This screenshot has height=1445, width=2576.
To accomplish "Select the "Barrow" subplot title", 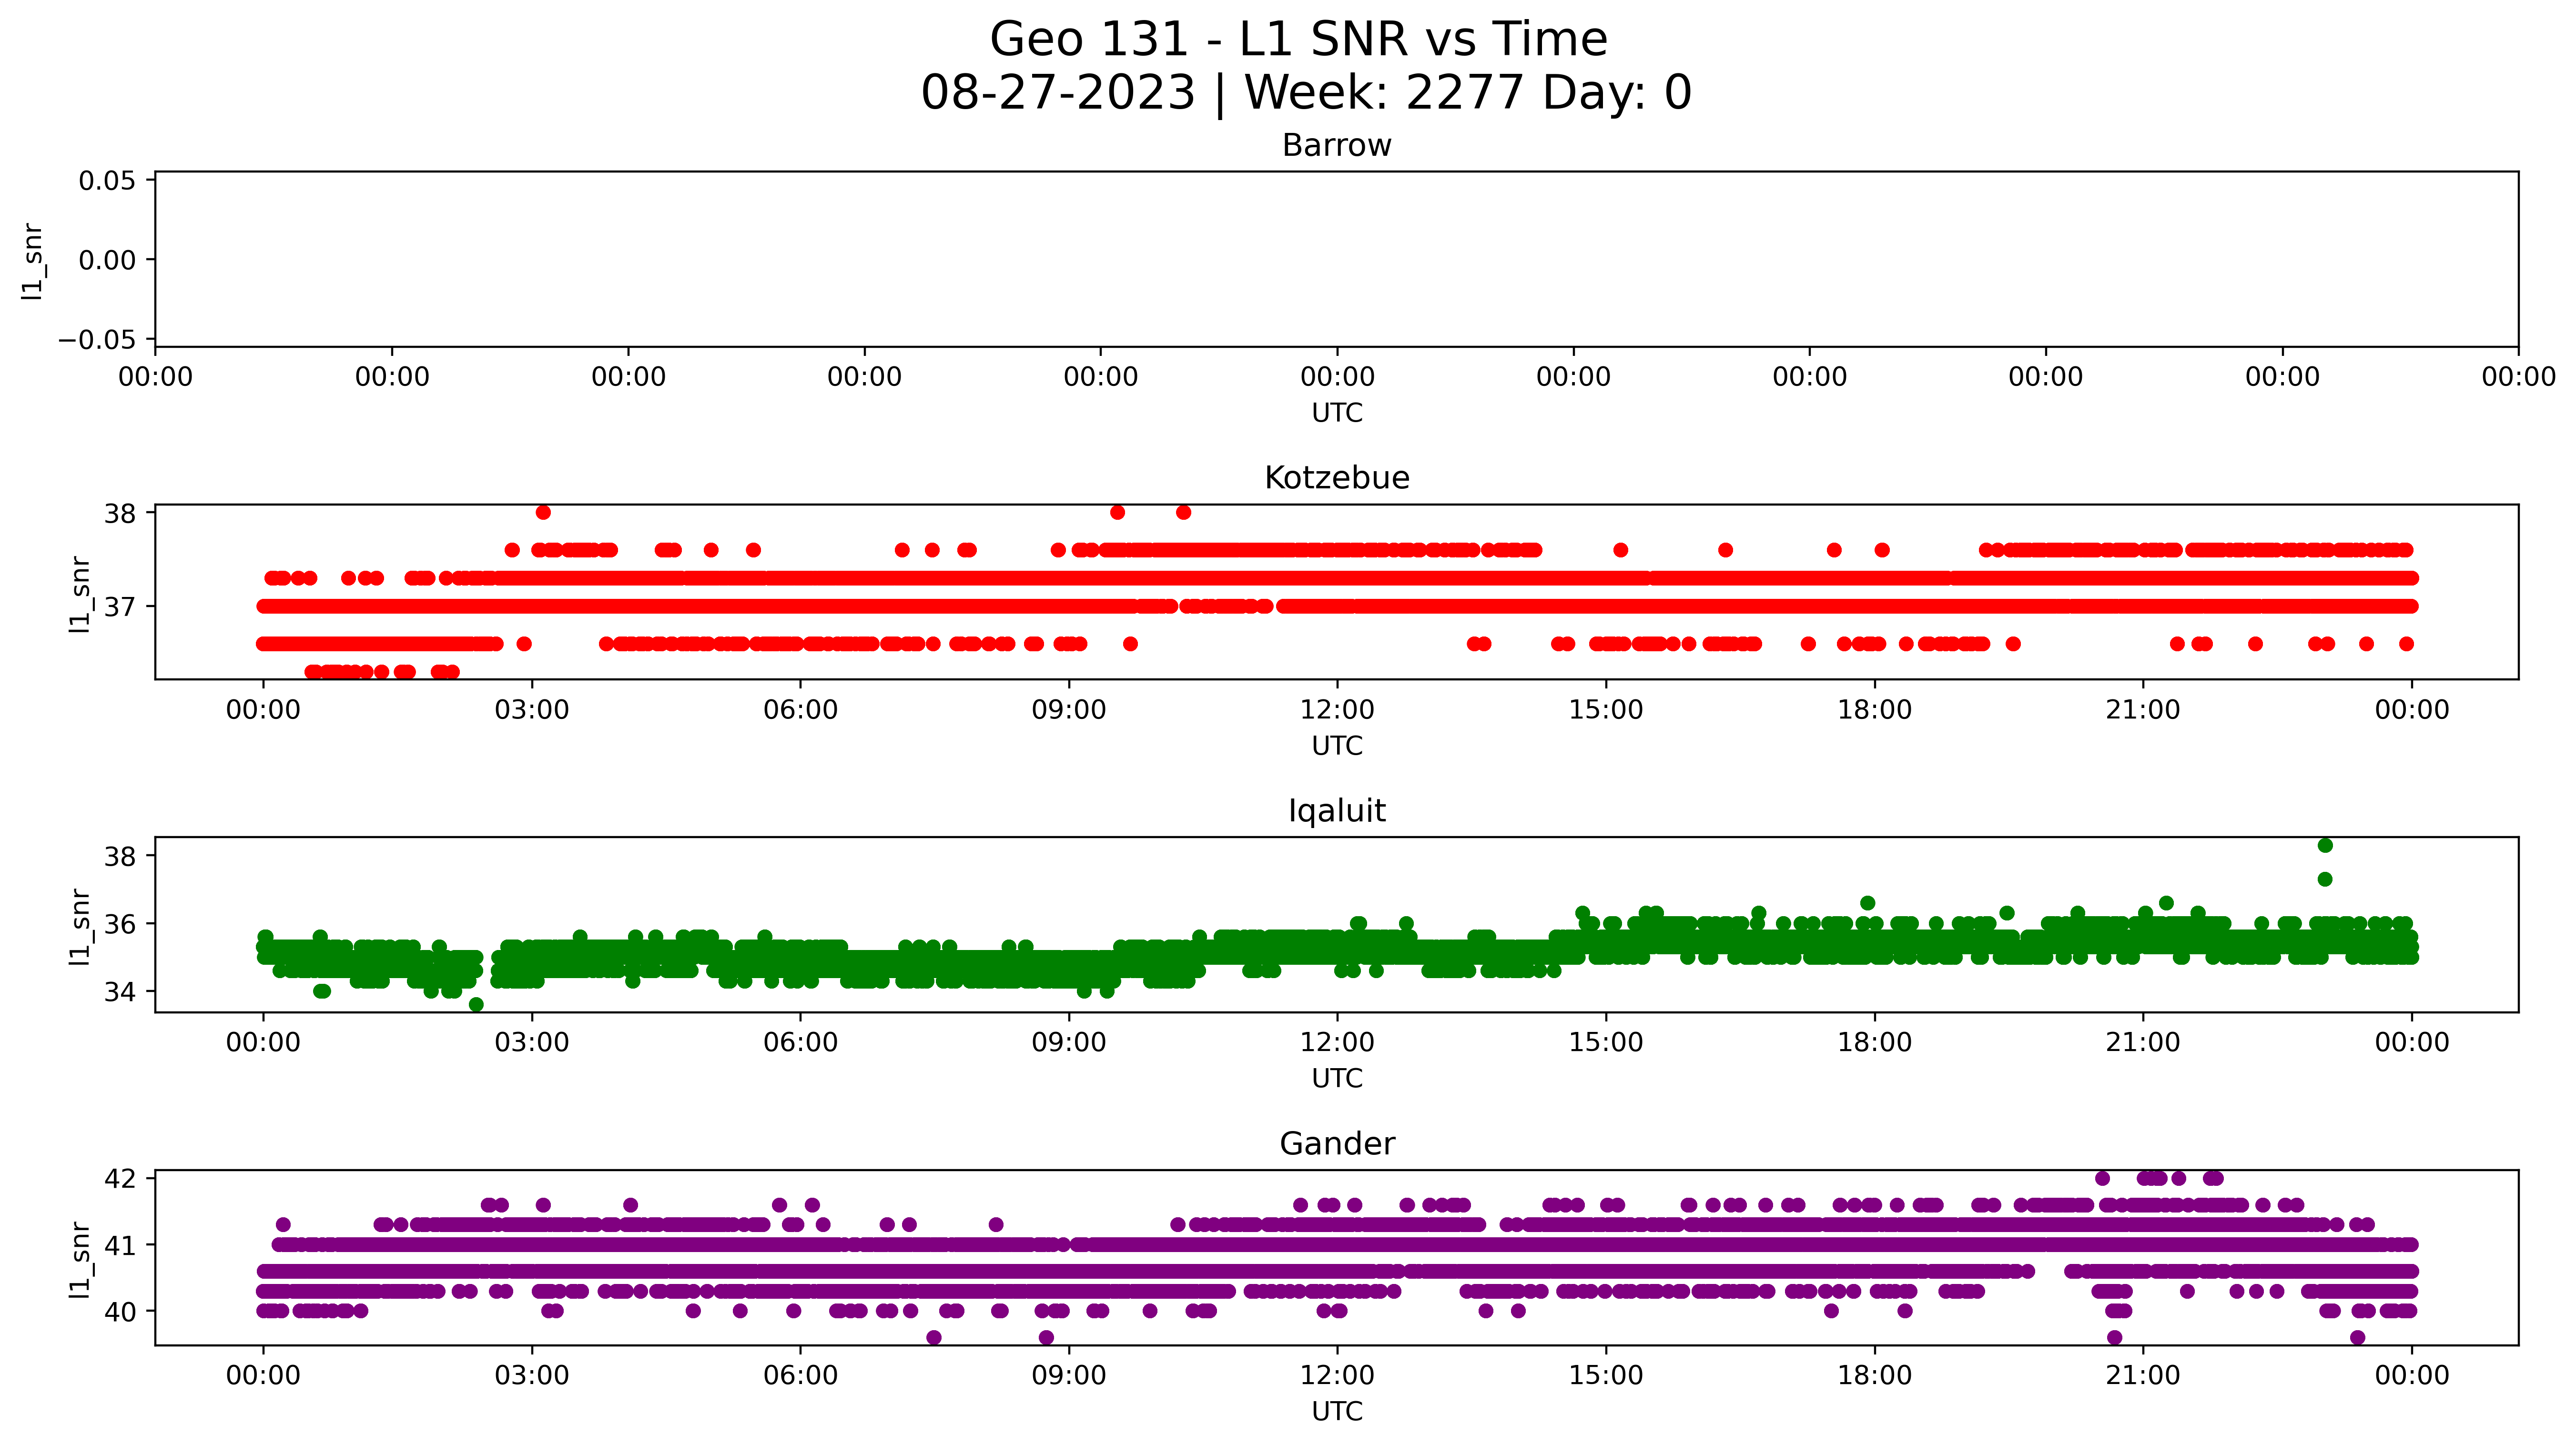I will [1337, 146].
